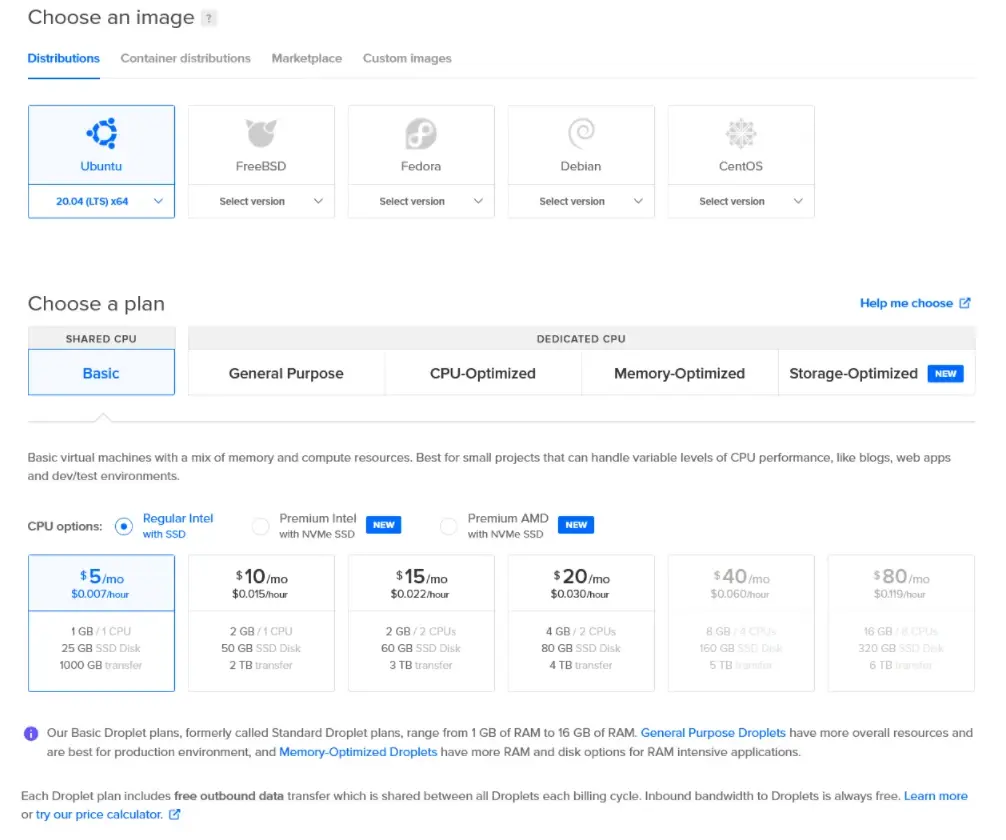Click the Debian swirl logo icon
The image size is (1006, 840).
coord(581,133)
